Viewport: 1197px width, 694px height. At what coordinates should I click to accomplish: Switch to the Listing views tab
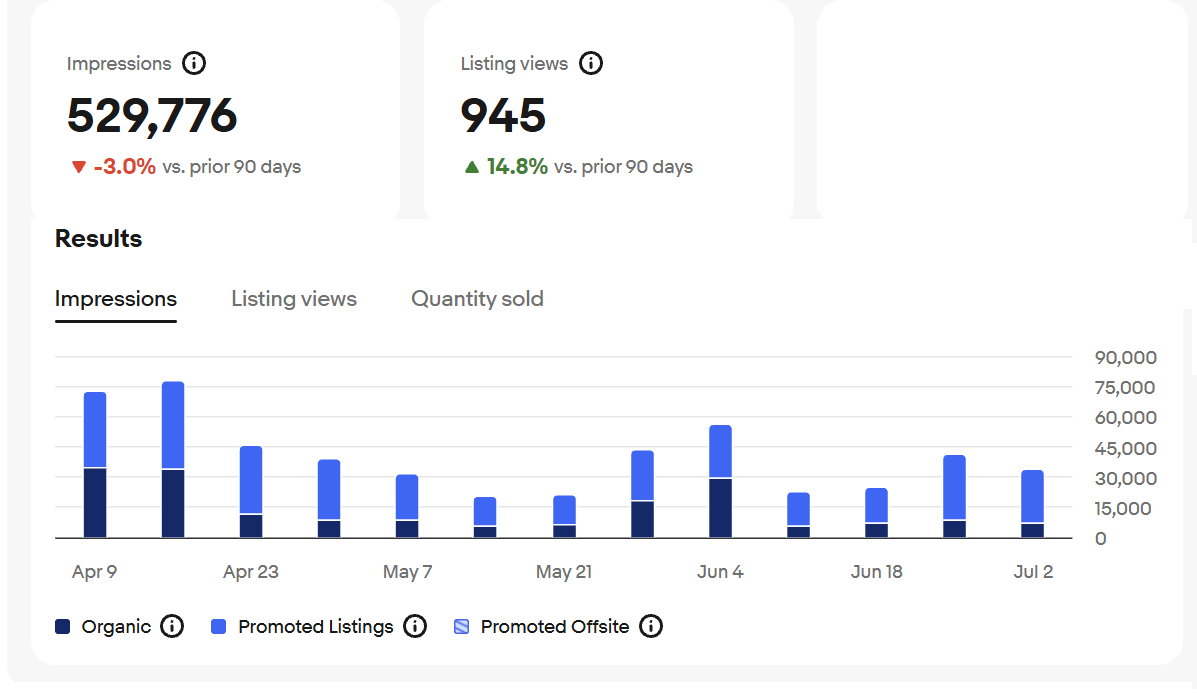click(x=294, y=299)
